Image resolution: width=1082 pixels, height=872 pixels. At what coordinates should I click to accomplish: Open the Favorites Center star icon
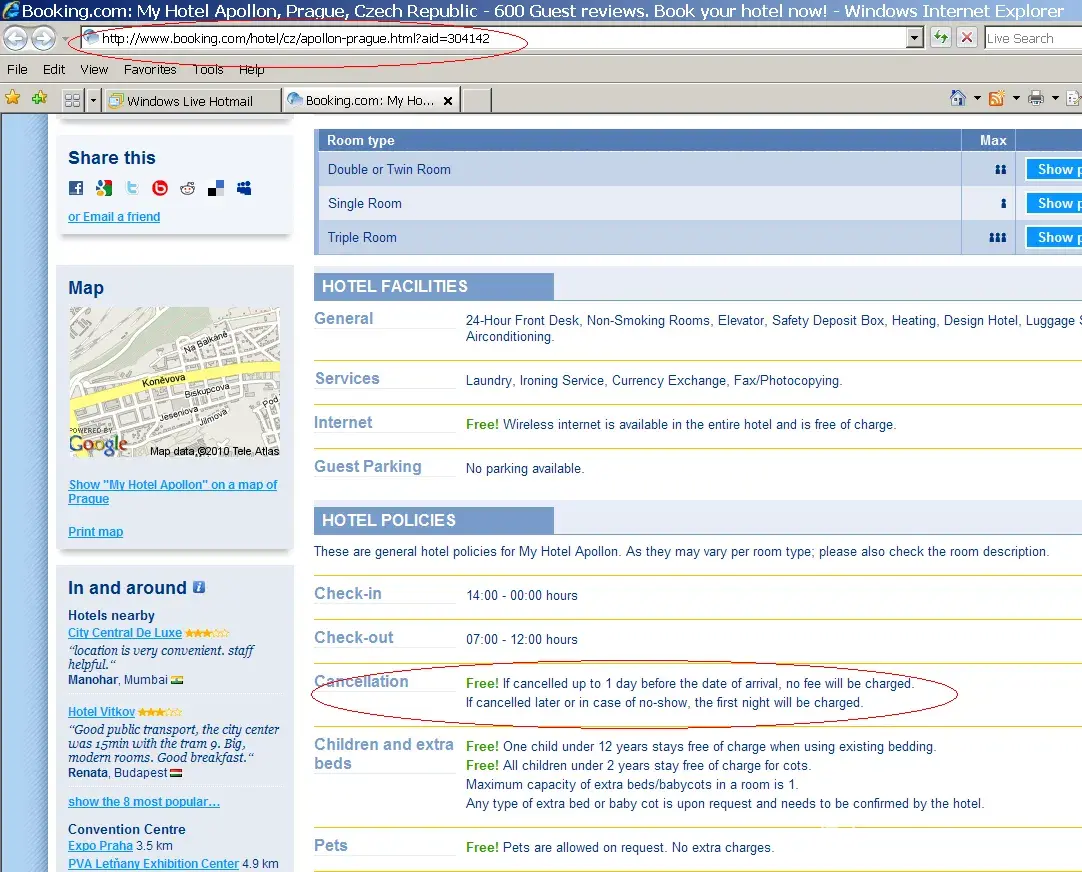(x=13, y=98)
